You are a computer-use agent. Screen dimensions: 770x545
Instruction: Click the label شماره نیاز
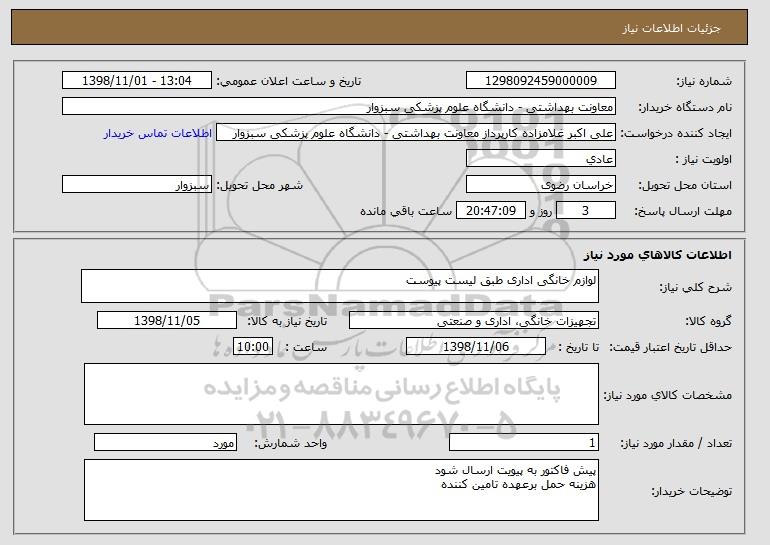point(704,81)
